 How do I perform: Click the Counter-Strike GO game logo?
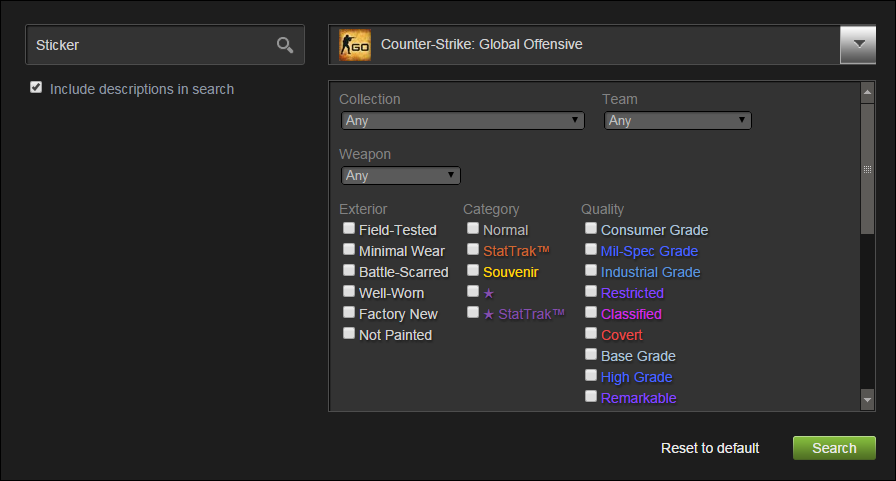click(355, 45)
